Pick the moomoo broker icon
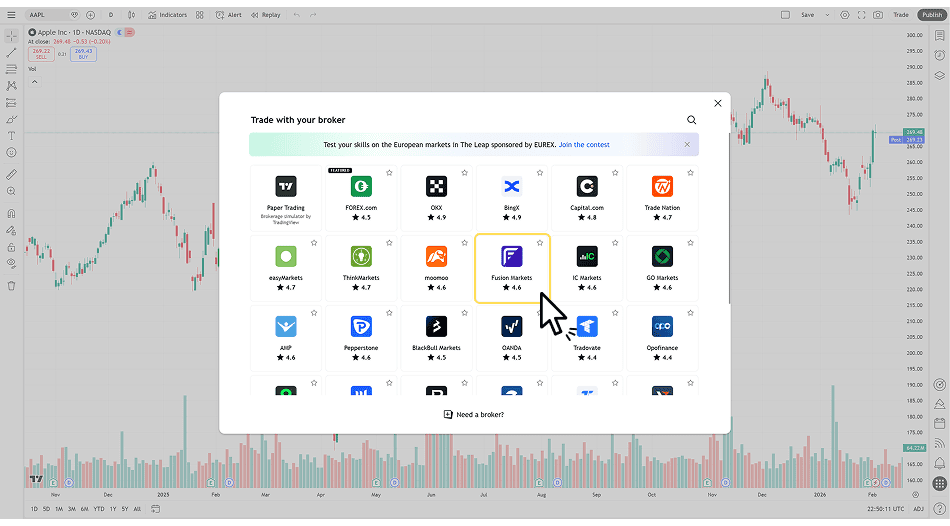This screenshot has width=950, height=526. (436, 257)
